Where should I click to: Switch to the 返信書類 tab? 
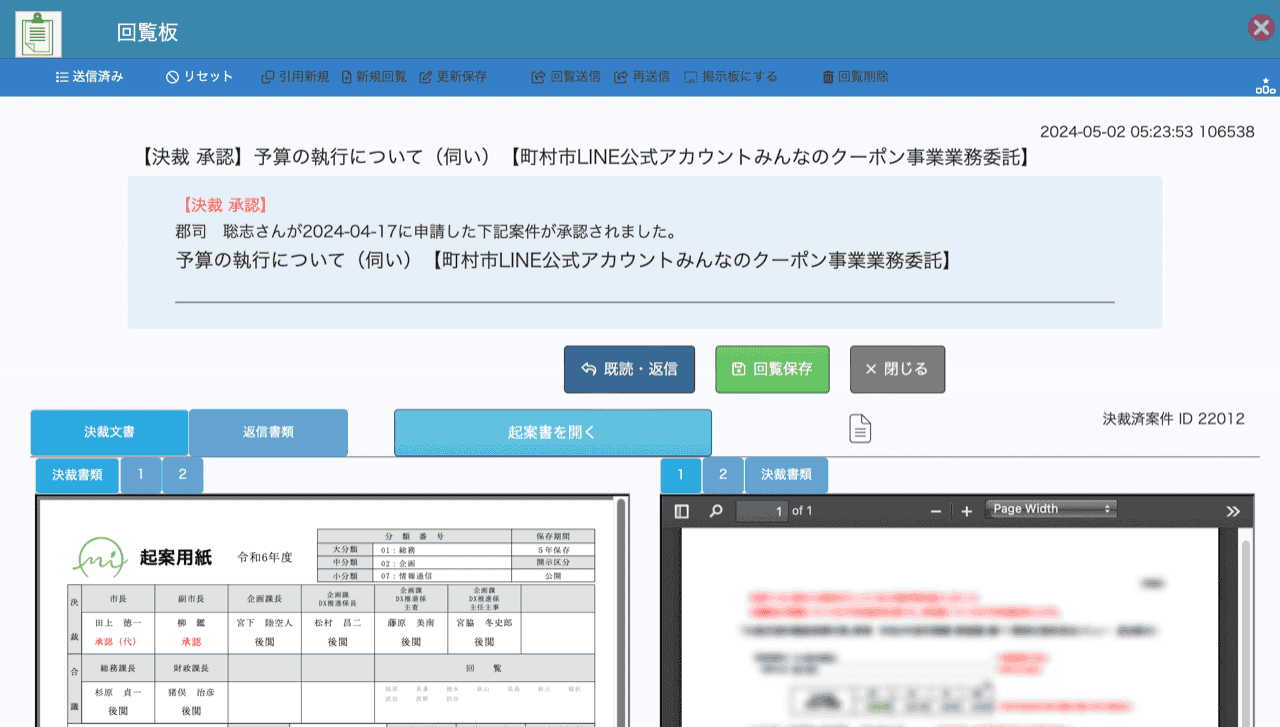point(268,432)
